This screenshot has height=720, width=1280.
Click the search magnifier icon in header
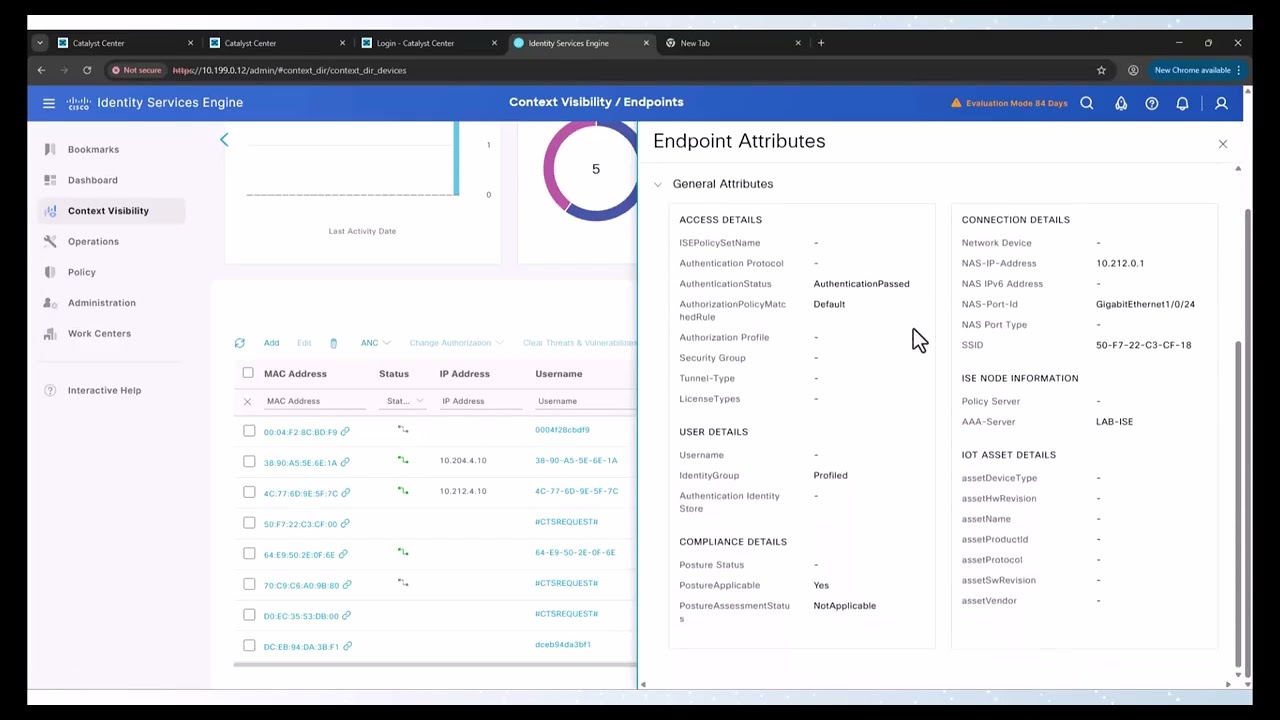[1087, 103]
